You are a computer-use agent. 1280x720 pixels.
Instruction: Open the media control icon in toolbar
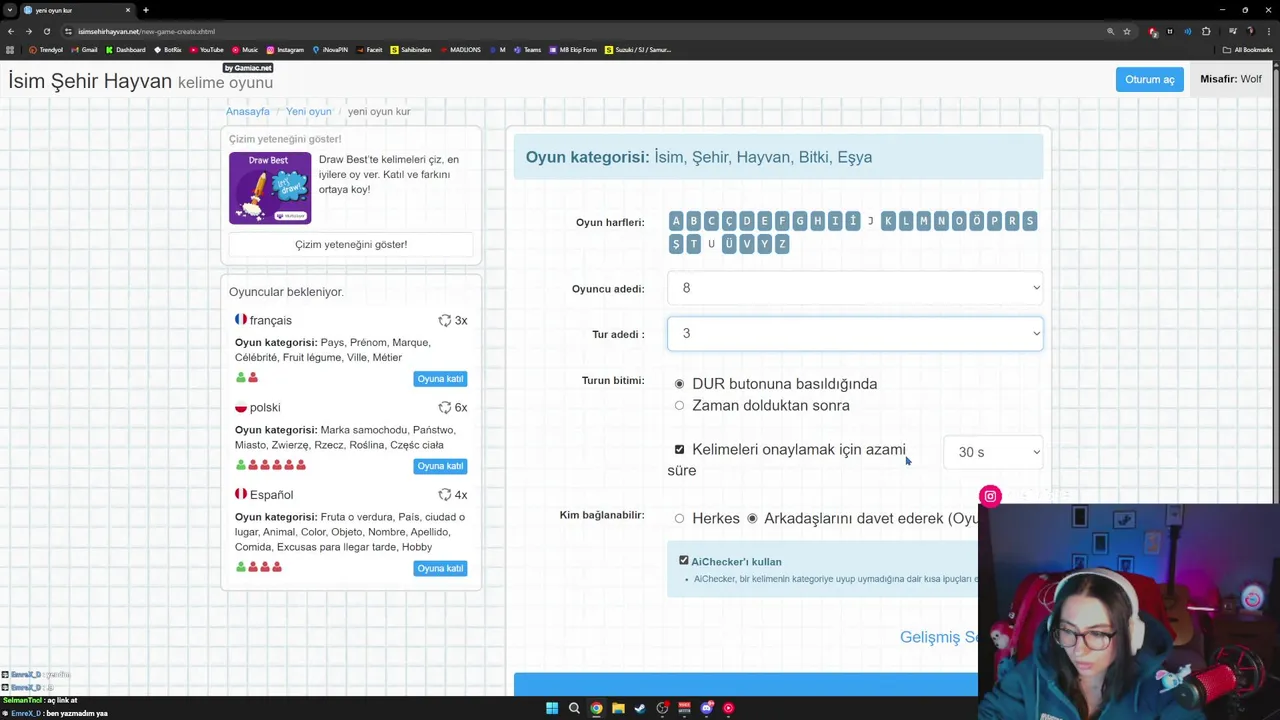pos(1233,31)
